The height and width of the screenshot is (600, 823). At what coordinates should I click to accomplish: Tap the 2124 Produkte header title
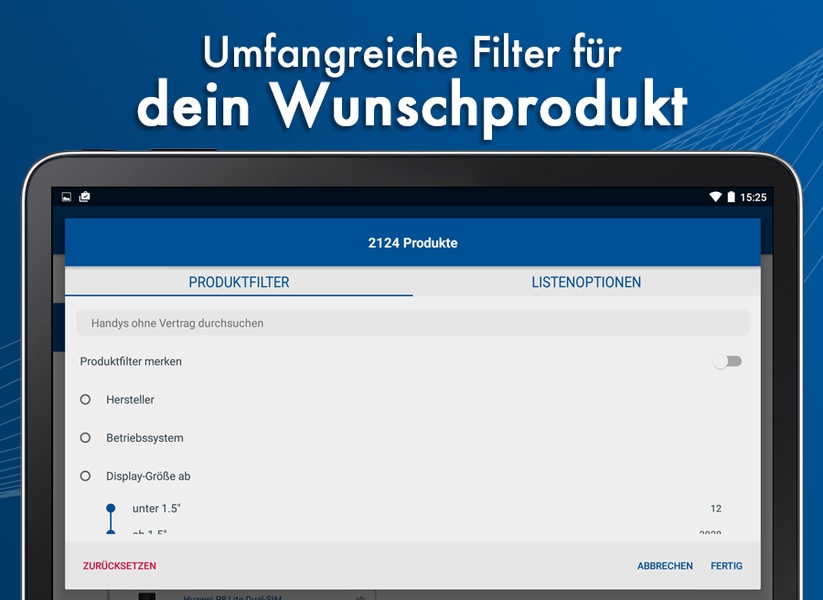(x=413, y=243)
